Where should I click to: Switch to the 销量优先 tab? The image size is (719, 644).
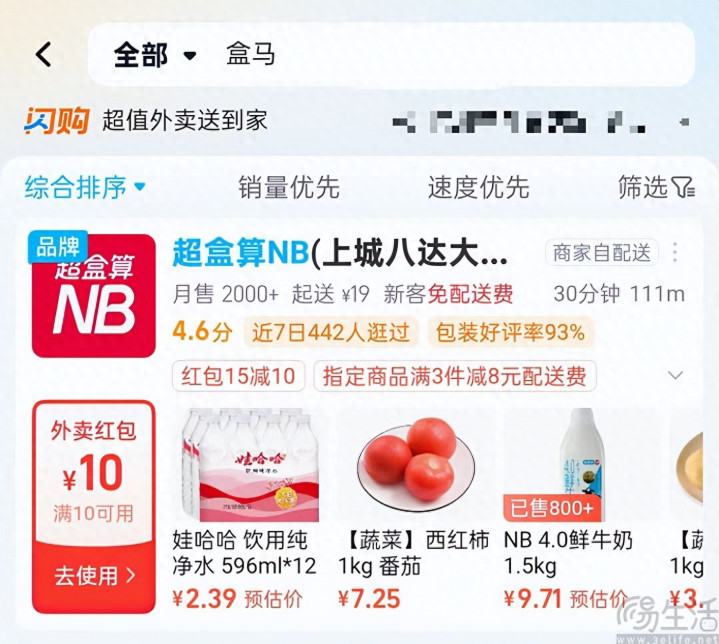click(289, 187)
